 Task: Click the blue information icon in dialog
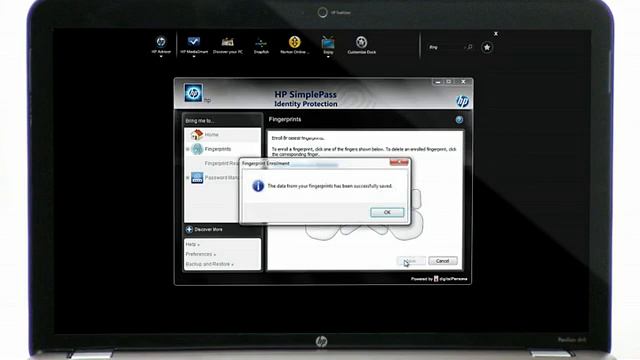click(258, 186)
